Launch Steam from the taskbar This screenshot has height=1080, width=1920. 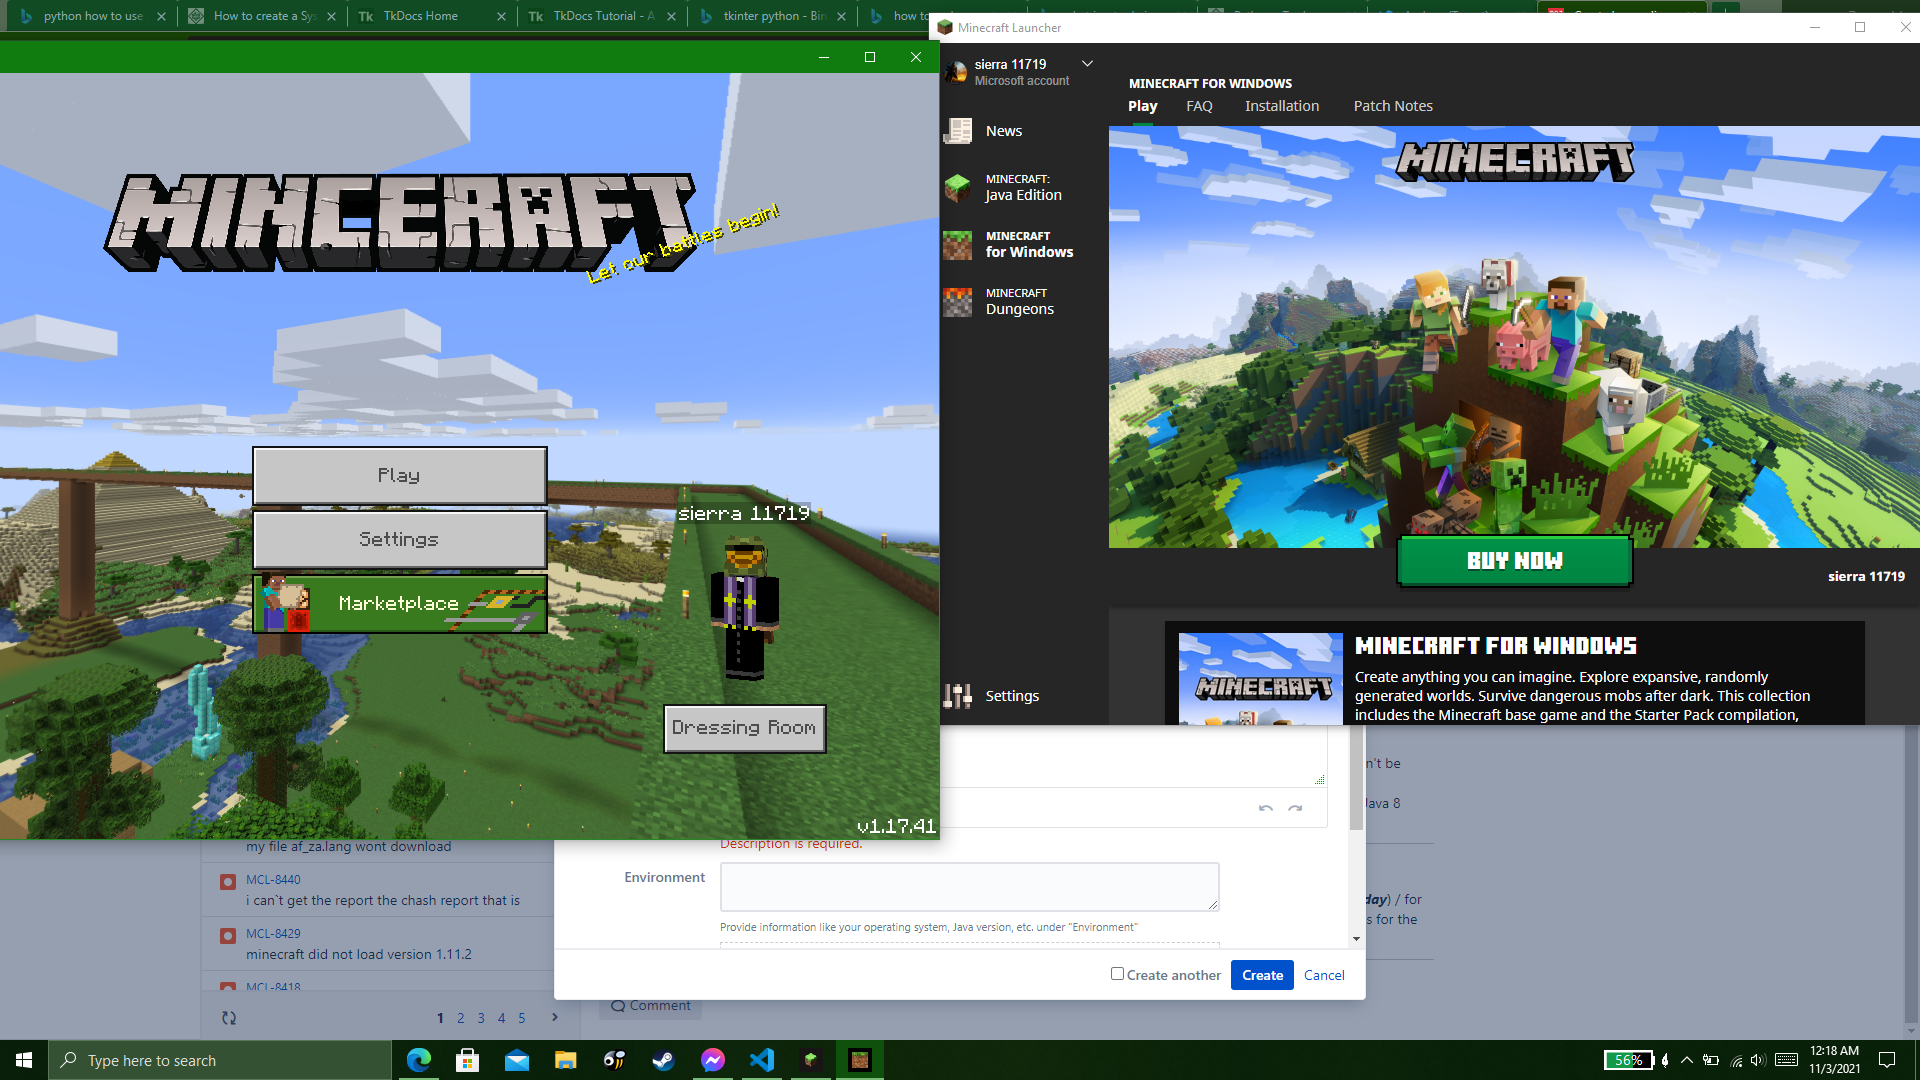[663, 1060]
